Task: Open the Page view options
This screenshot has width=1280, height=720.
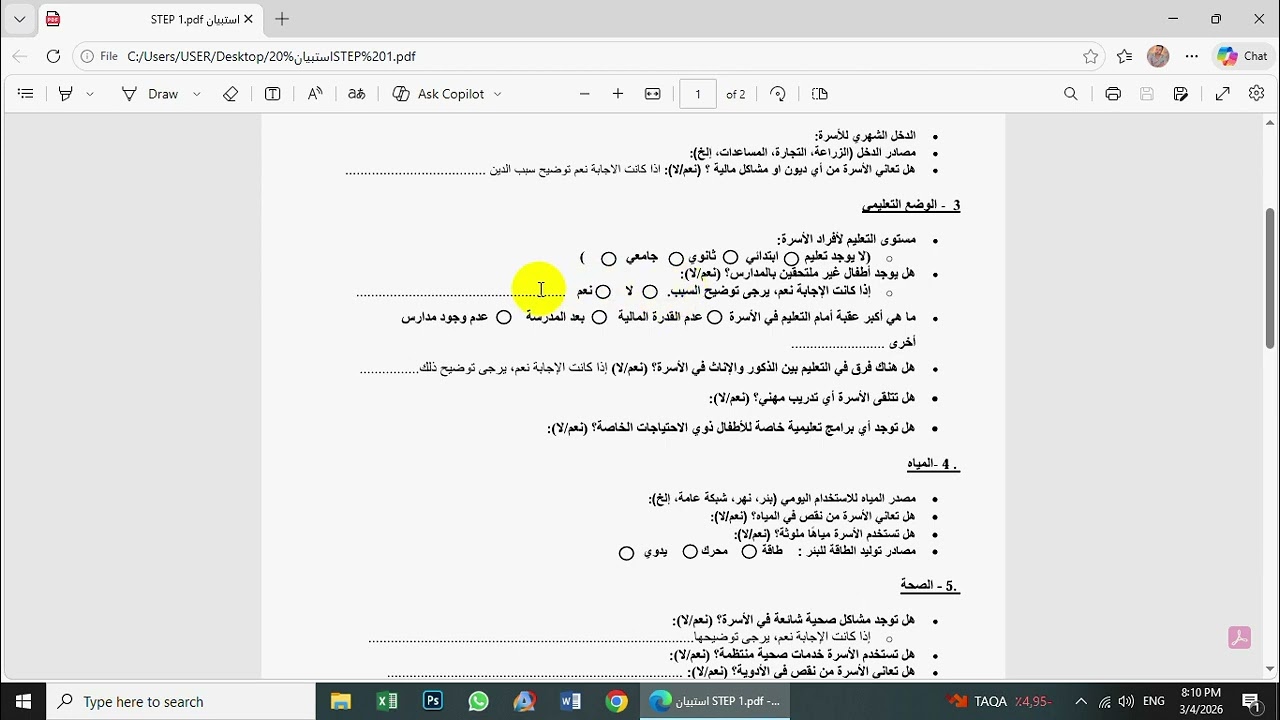Action: tap(820, 94)
